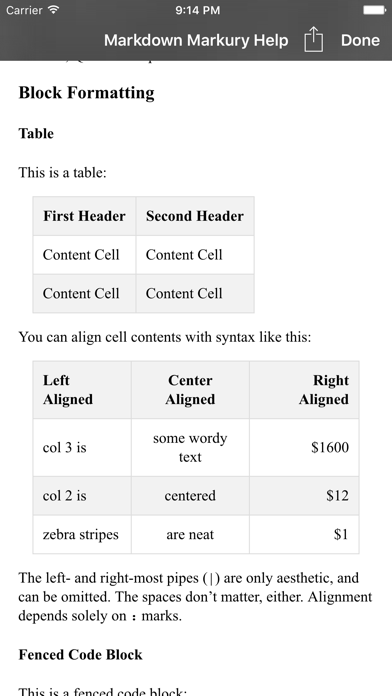Tap the First Header table cell
The width and height of the screenshot is (392, 696).
click(x=84, y=216)
